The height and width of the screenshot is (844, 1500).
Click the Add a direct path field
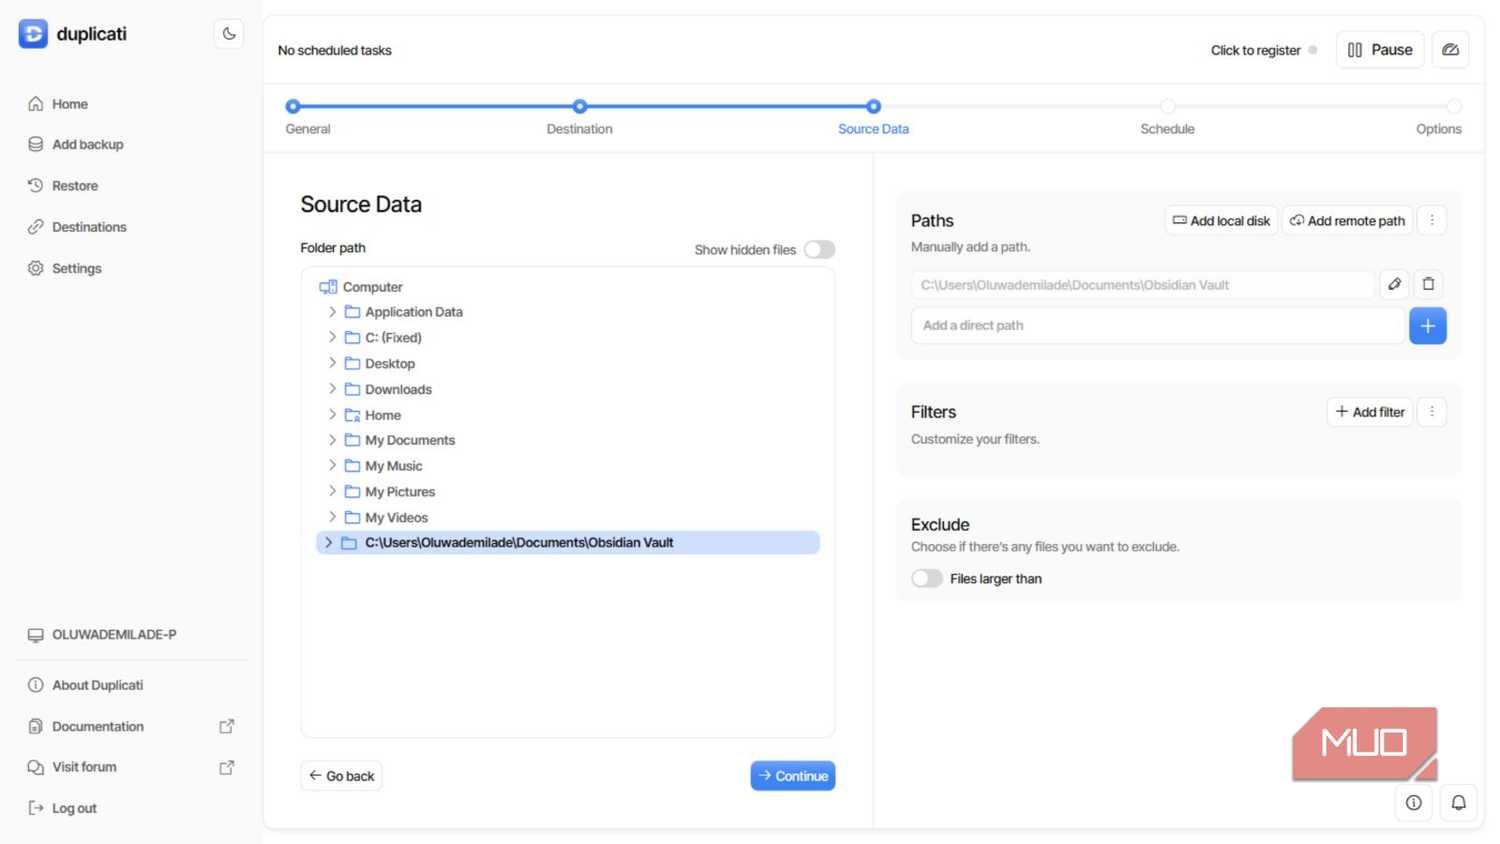1157,326
